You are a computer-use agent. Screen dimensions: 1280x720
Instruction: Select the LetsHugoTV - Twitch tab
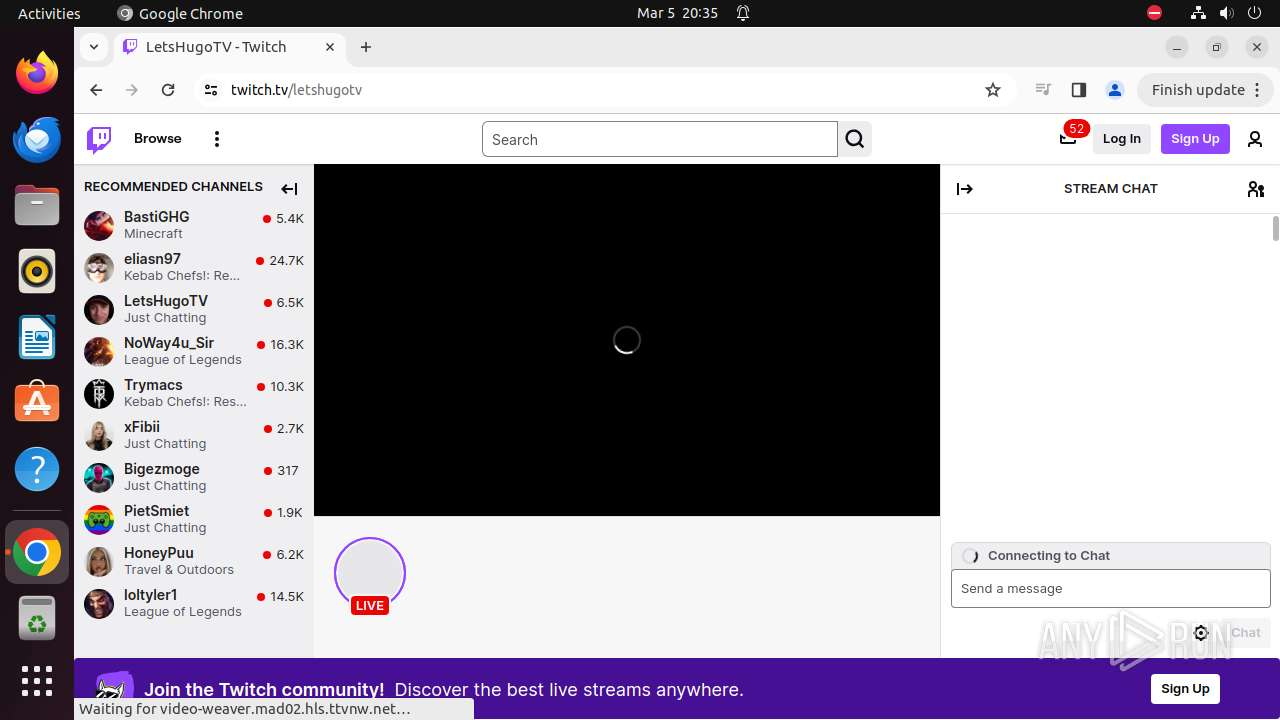coord(229,47)
